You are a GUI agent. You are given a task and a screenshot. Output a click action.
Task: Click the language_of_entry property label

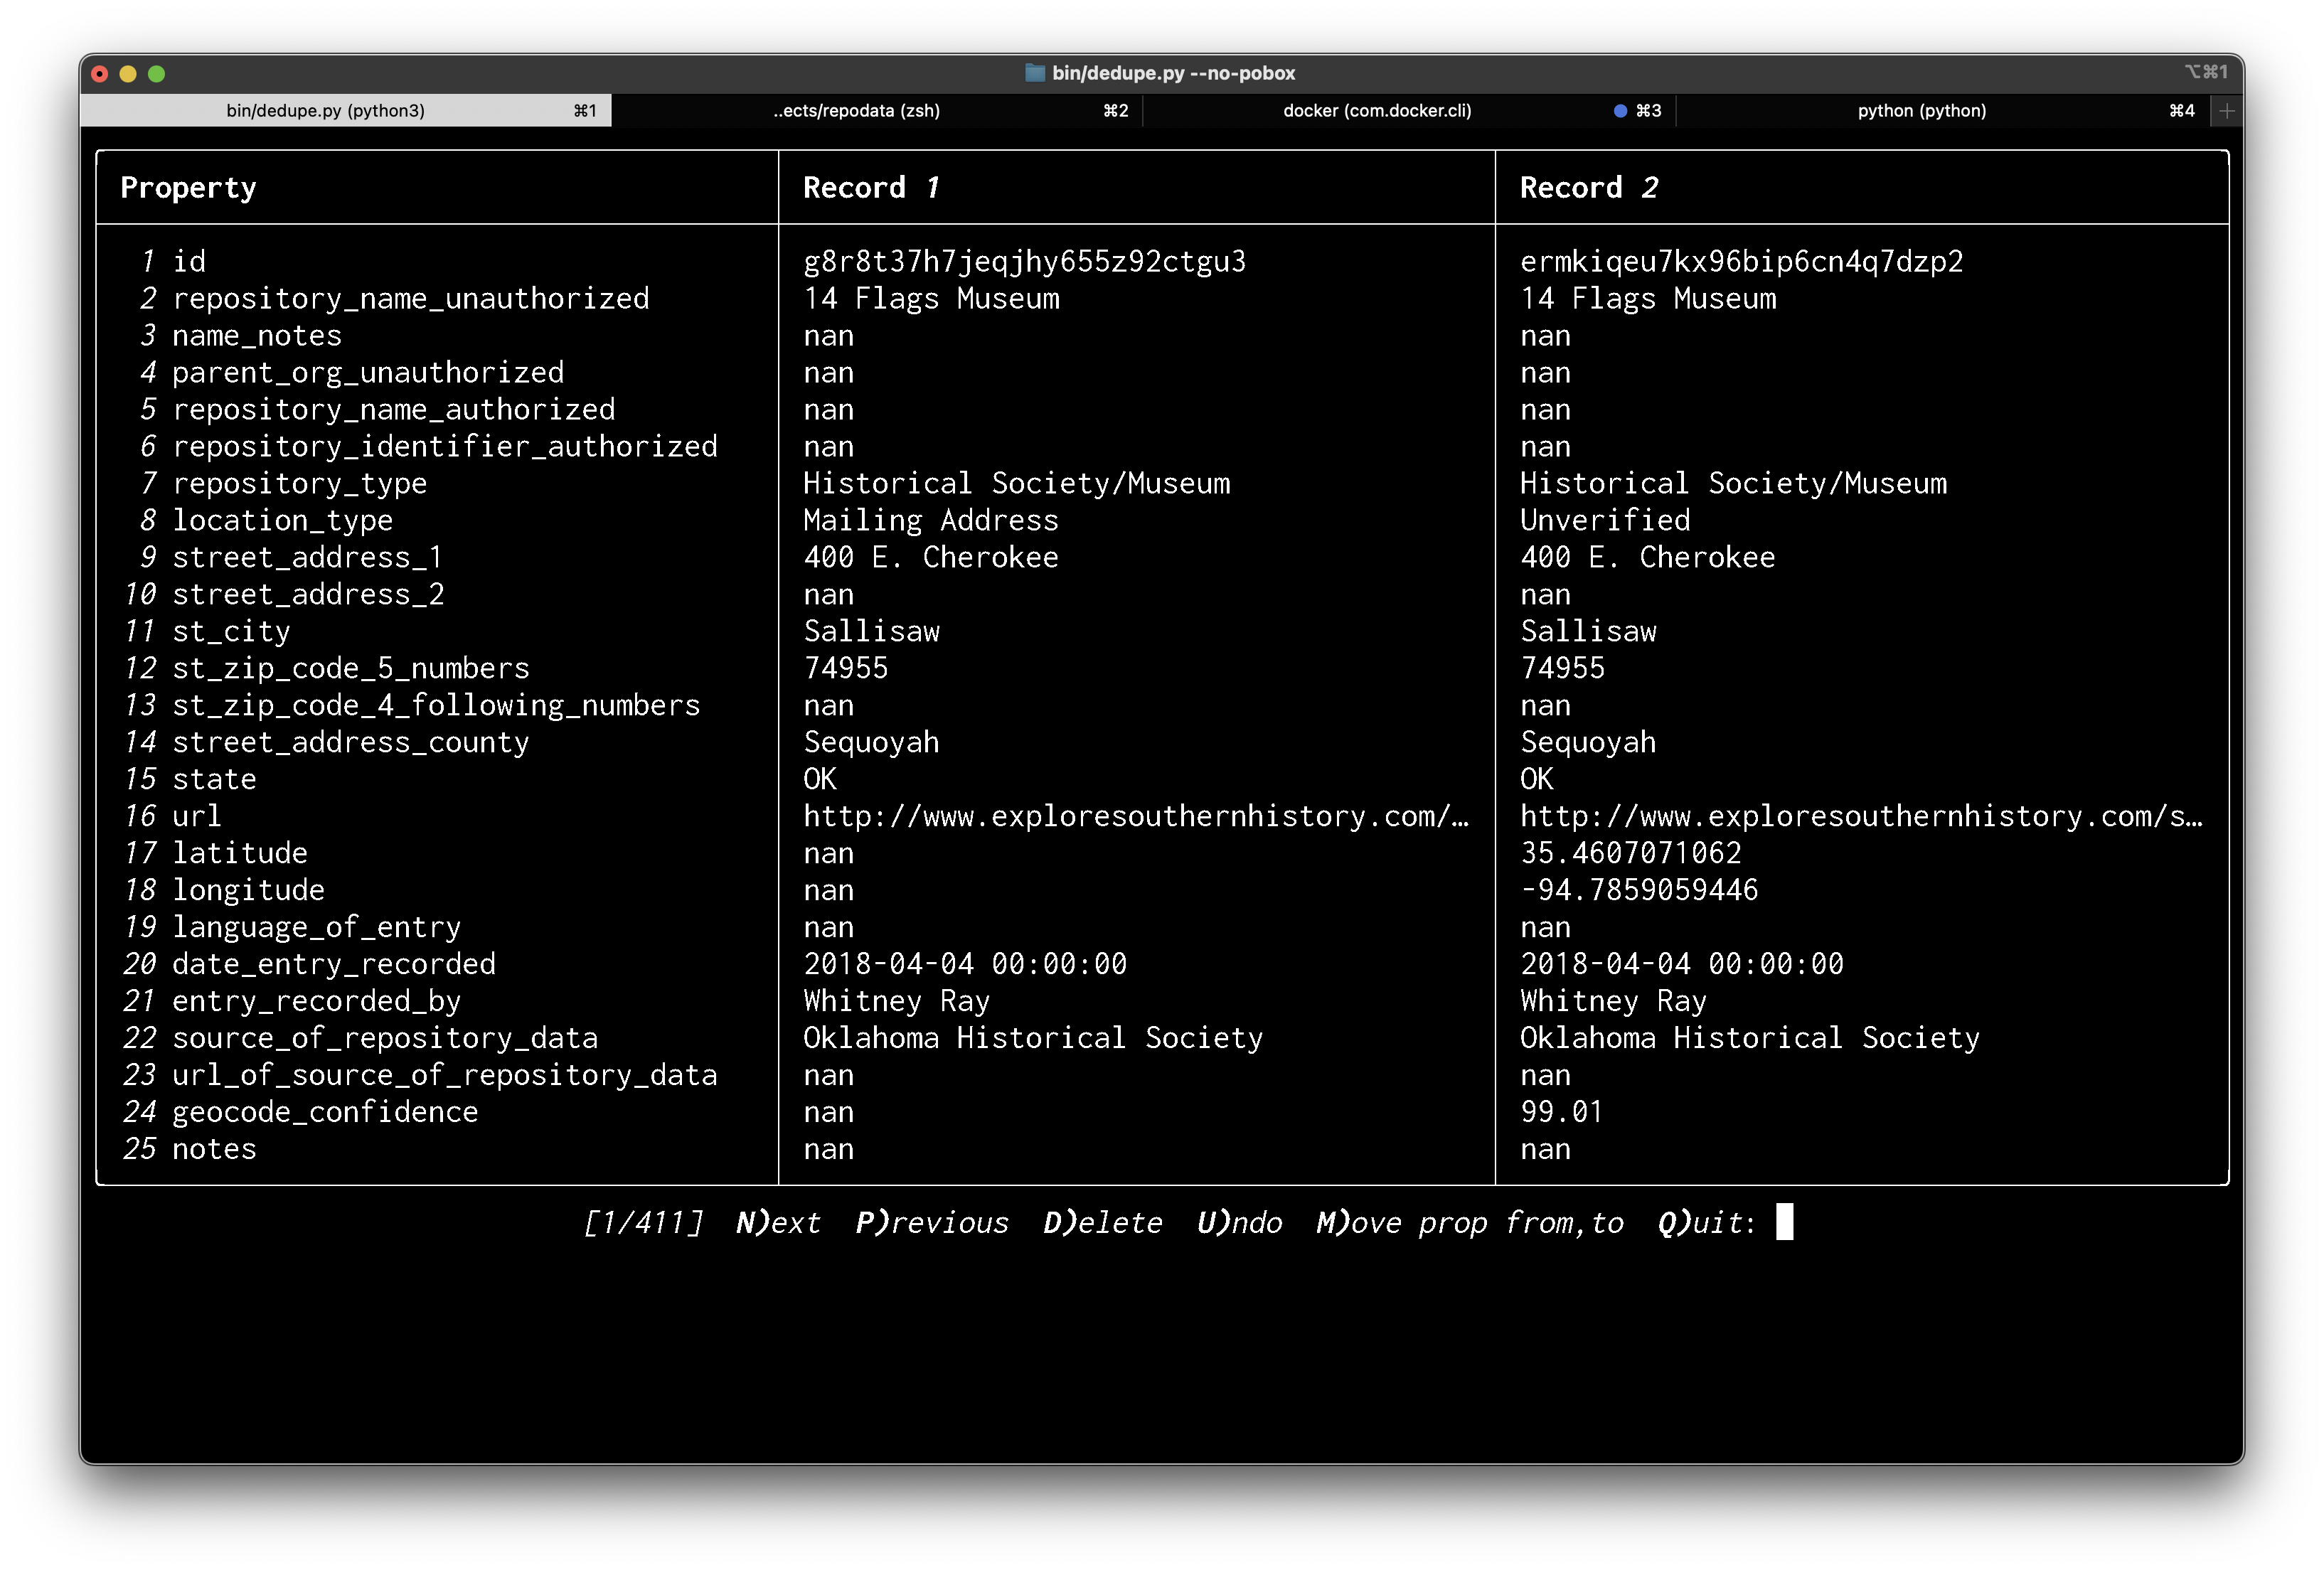tap(316, 928)
